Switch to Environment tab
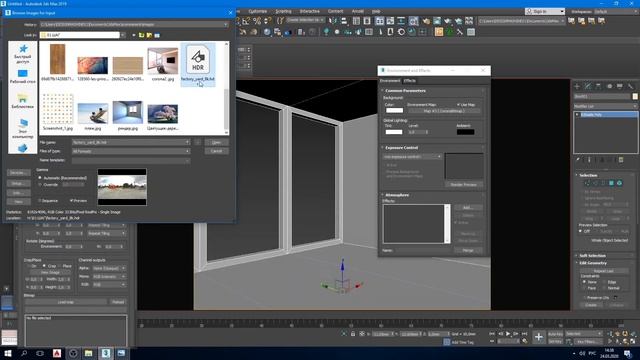The width and height of the screenshot is (640, 360). coord(390,81)
